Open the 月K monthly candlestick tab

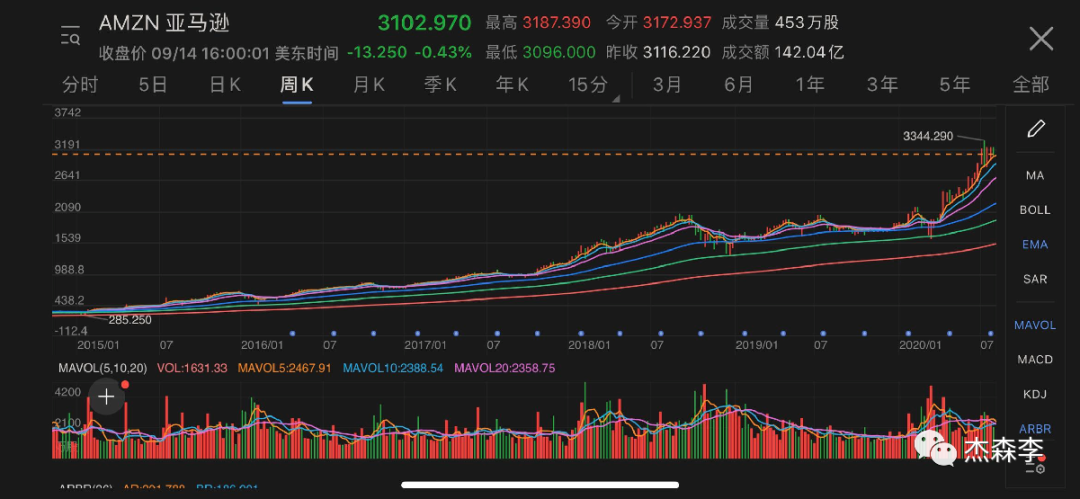368,85
